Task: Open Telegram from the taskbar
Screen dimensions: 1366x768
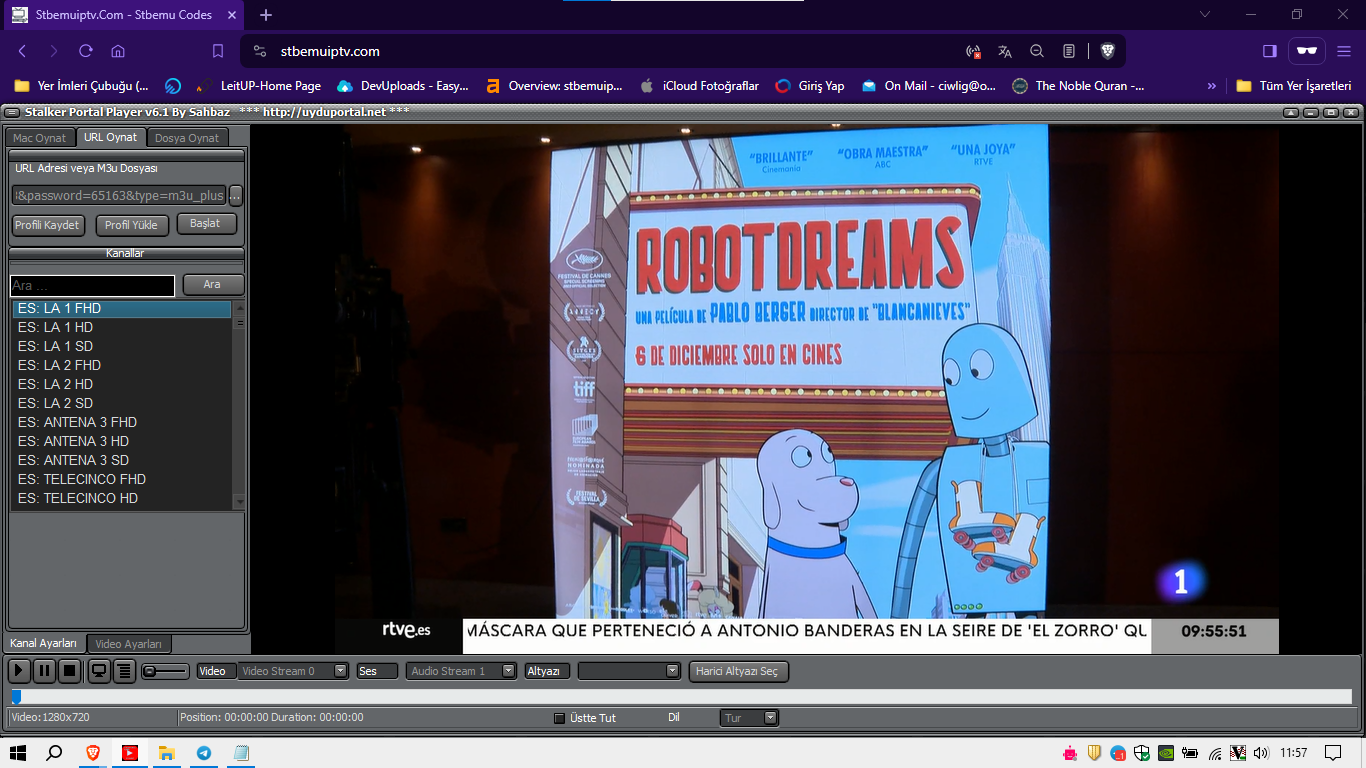Action: click(204, 753)
